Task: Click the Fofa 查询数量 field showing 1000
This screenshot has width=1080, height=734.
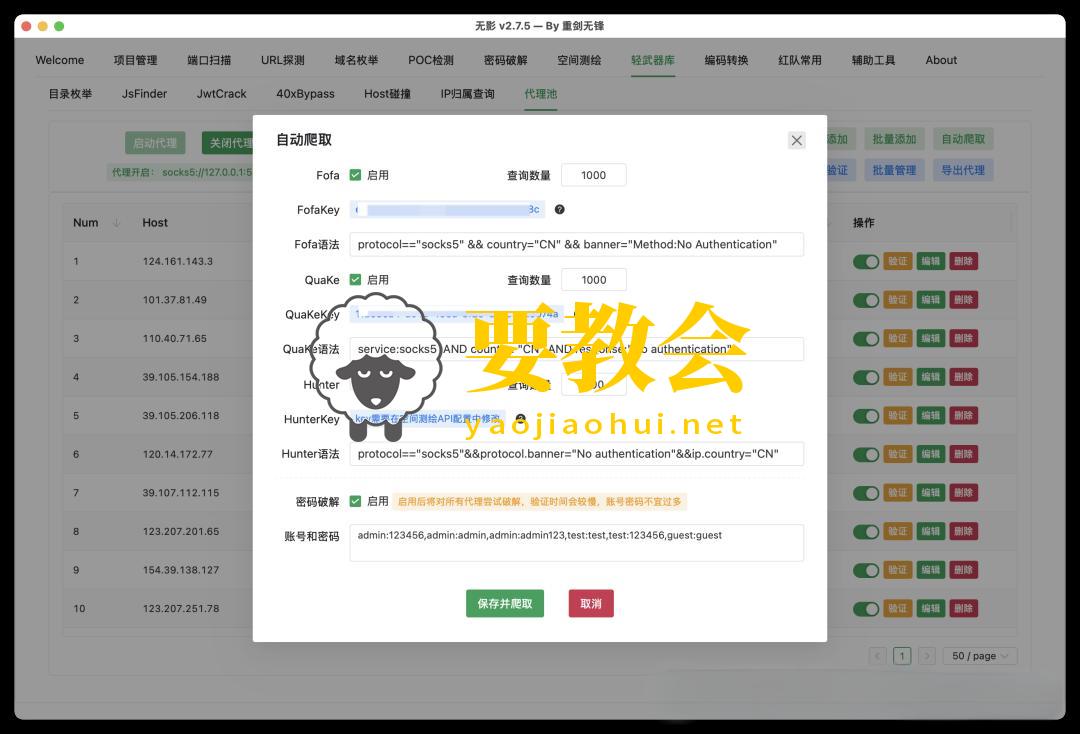Action: [x=594, y=175]
